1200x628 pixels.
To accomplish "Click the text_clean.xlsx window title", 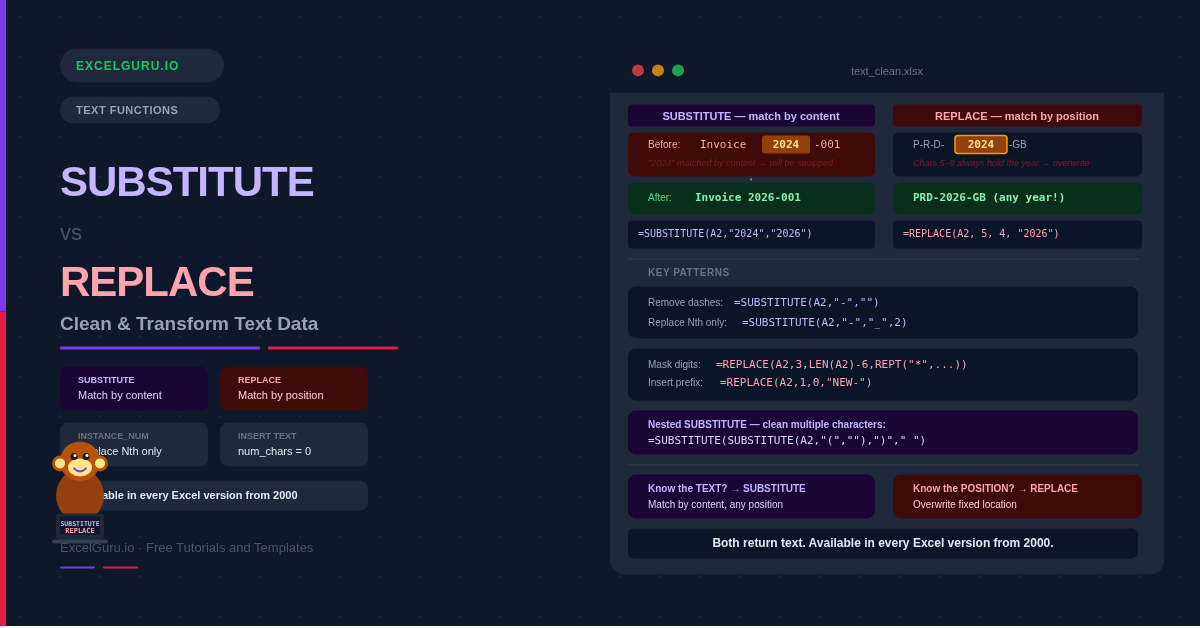I will [x=887, y=71].
